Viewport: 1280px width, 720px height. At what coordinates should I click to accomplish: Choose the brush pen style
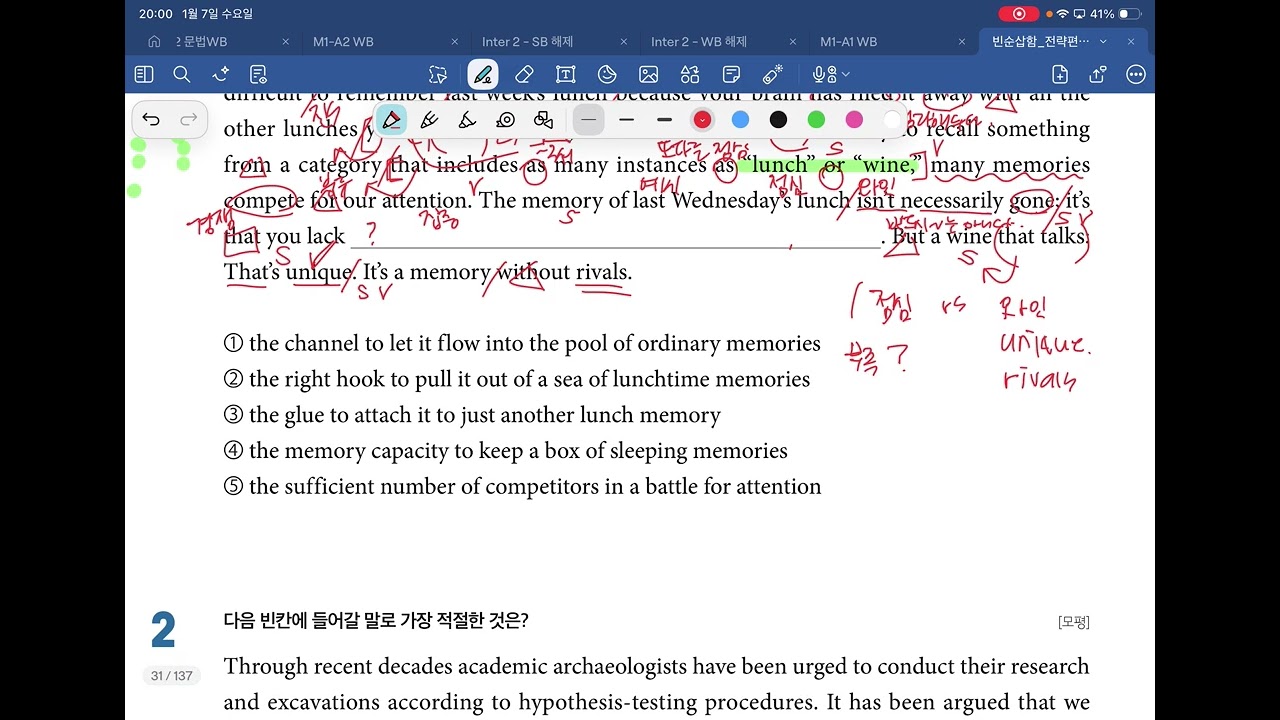click(x=467, y=120)
